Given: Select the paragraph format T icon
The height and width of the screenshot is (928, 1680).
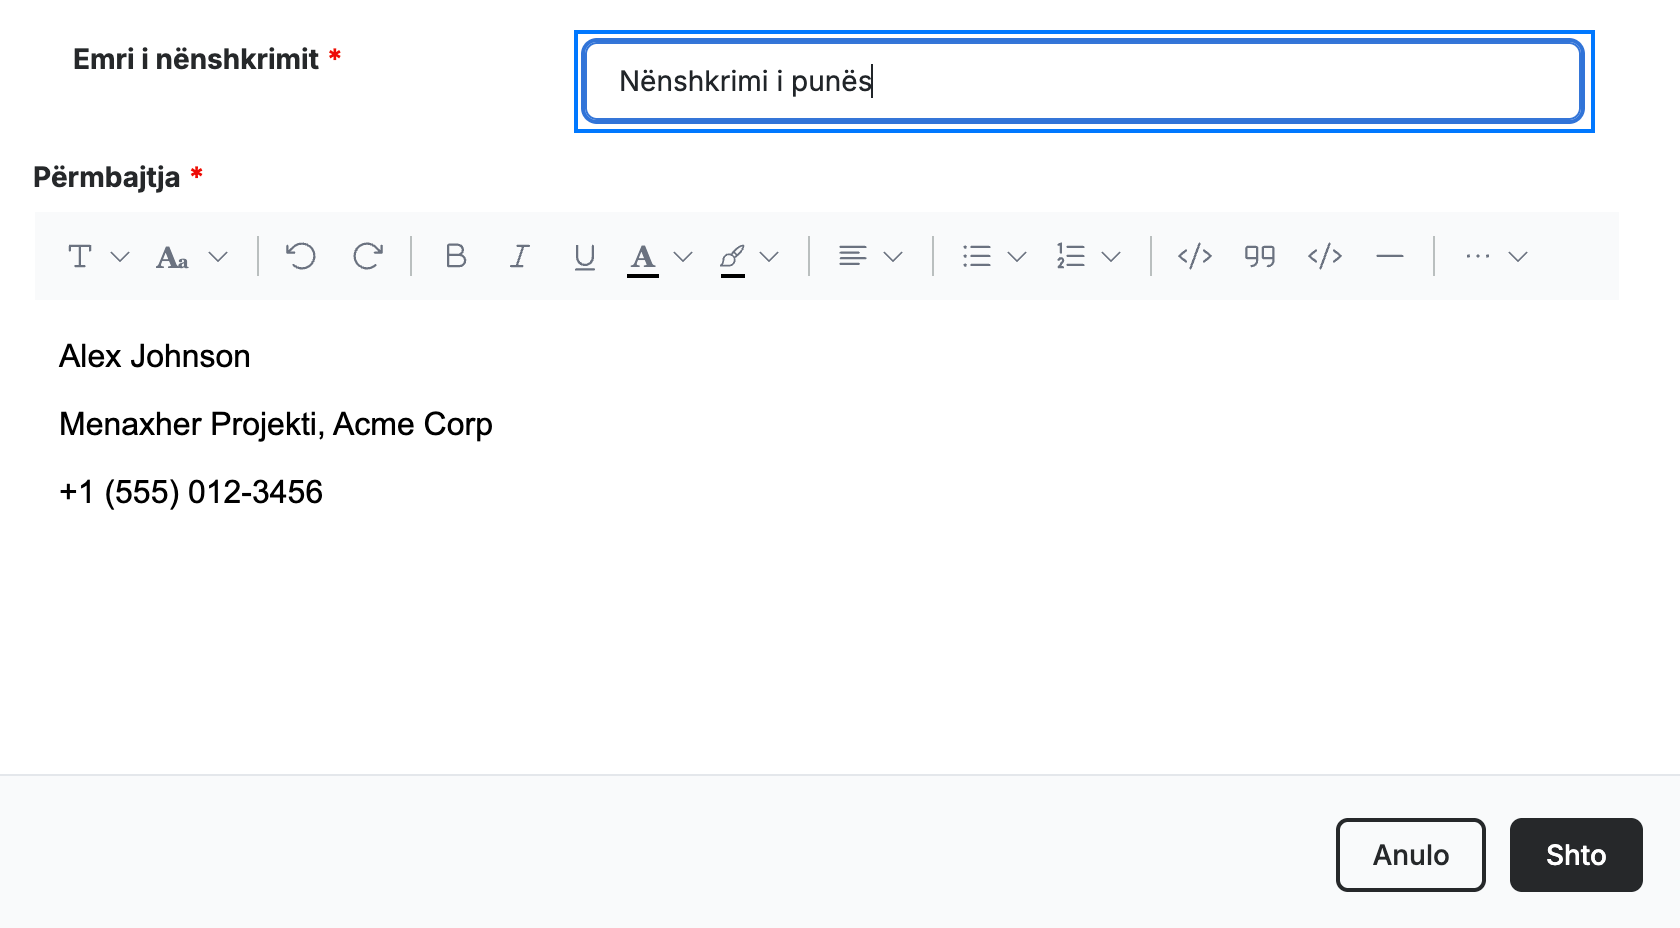Looking at the screenshot, I should coord(80,257).
